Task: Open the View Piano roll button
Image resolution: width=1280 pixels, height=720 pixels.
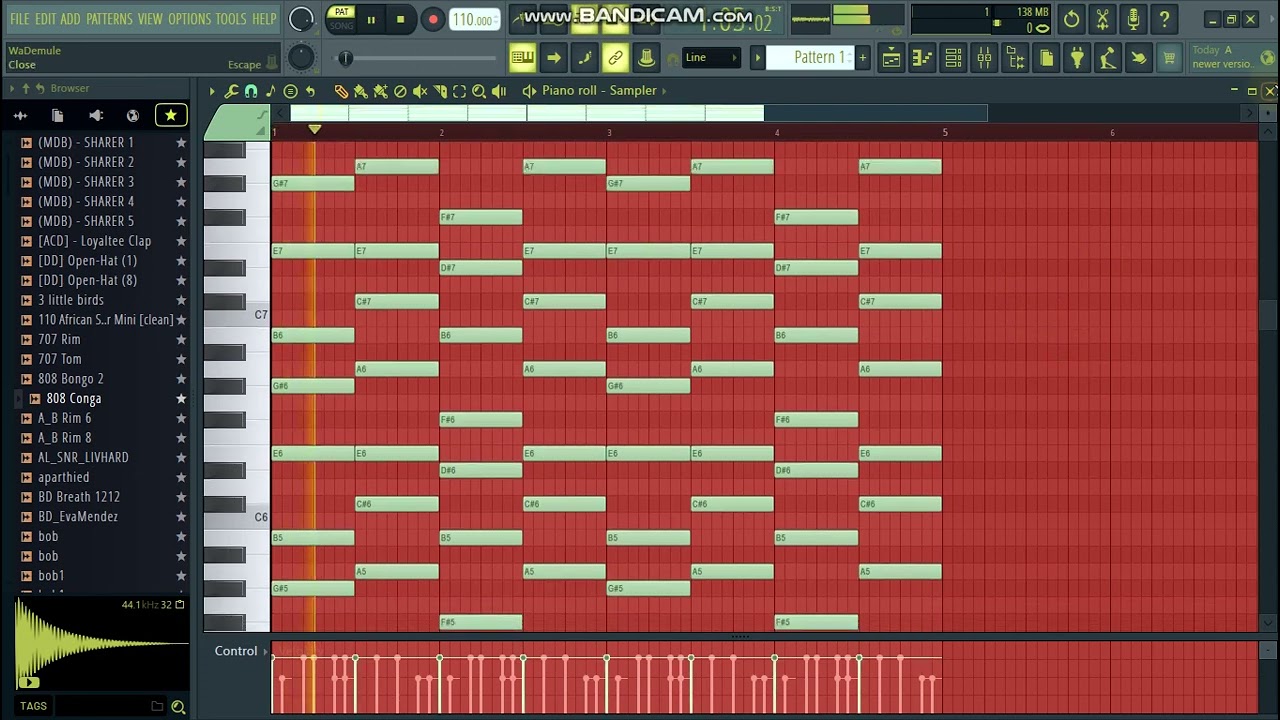Action: click(922, 58)
